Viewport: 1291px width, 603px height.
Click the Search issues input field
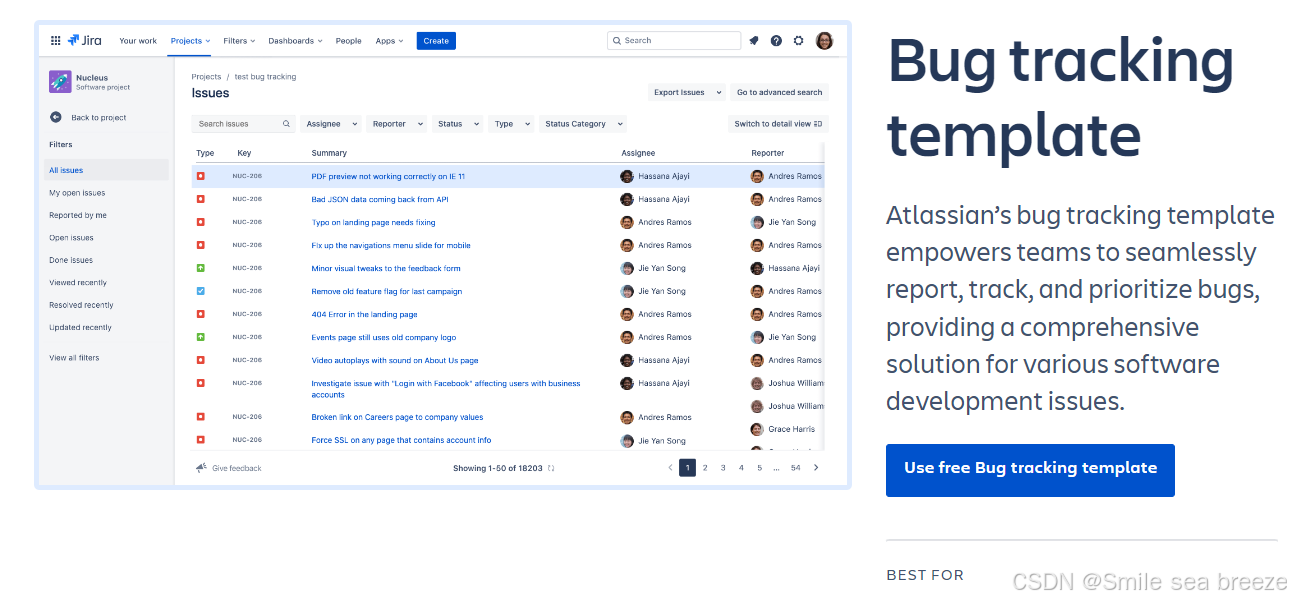[x=244, y=124]
